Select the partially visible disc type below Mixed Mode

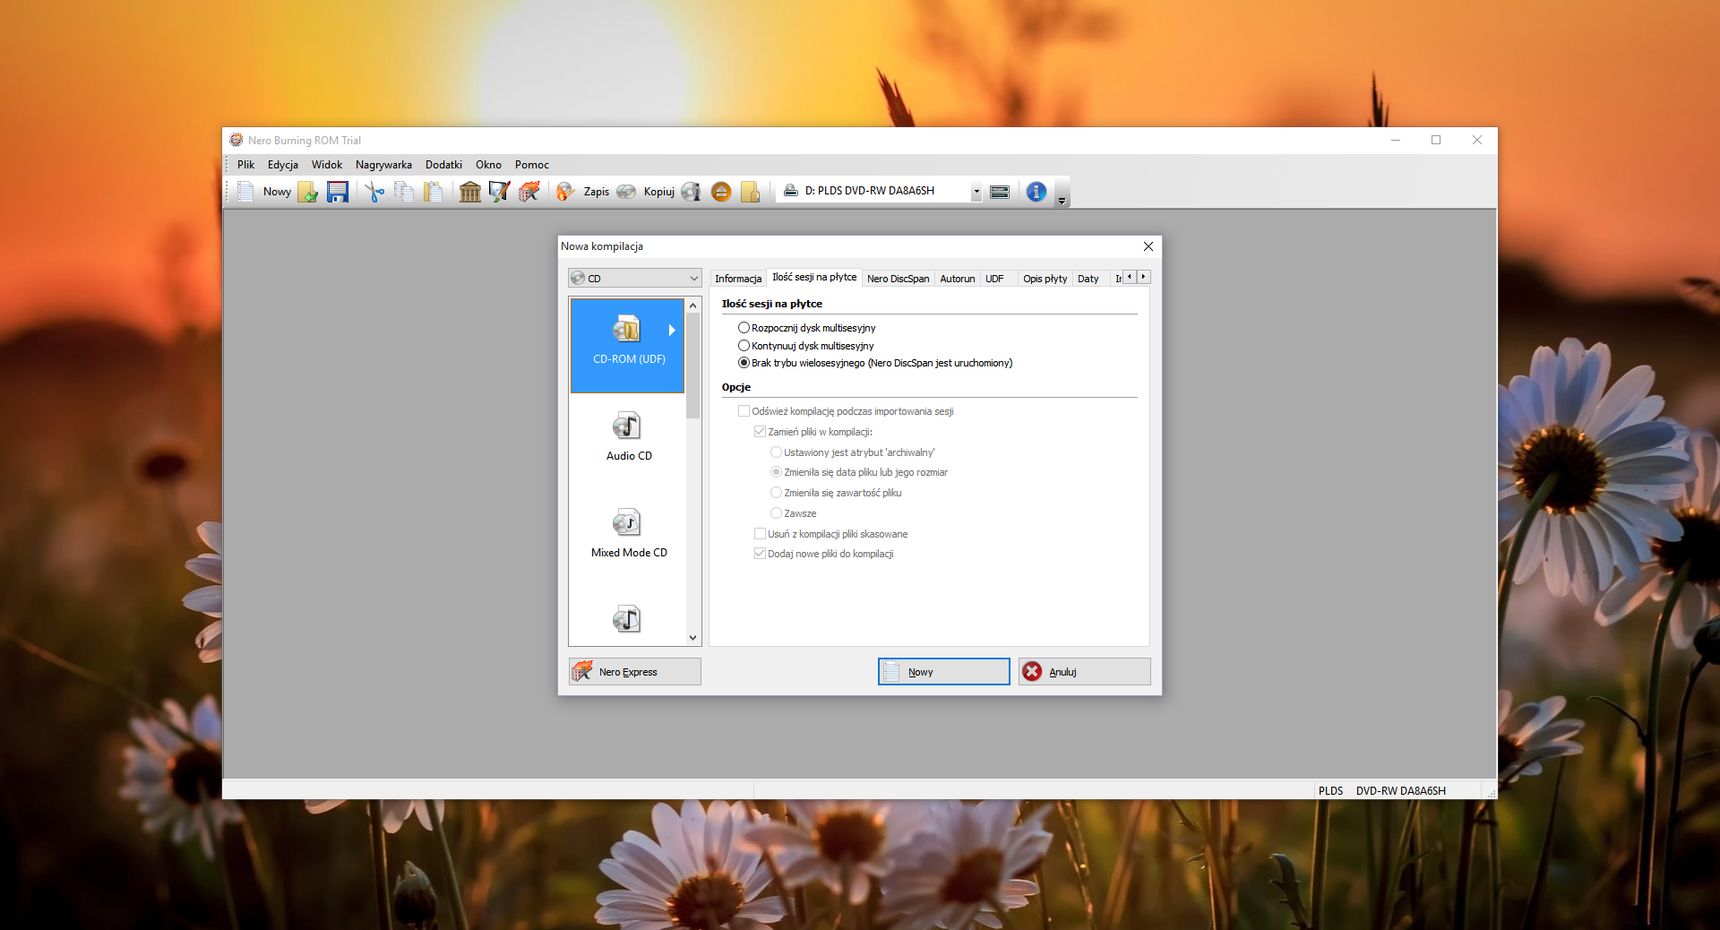pyautogui.click(x=627, y=619)
